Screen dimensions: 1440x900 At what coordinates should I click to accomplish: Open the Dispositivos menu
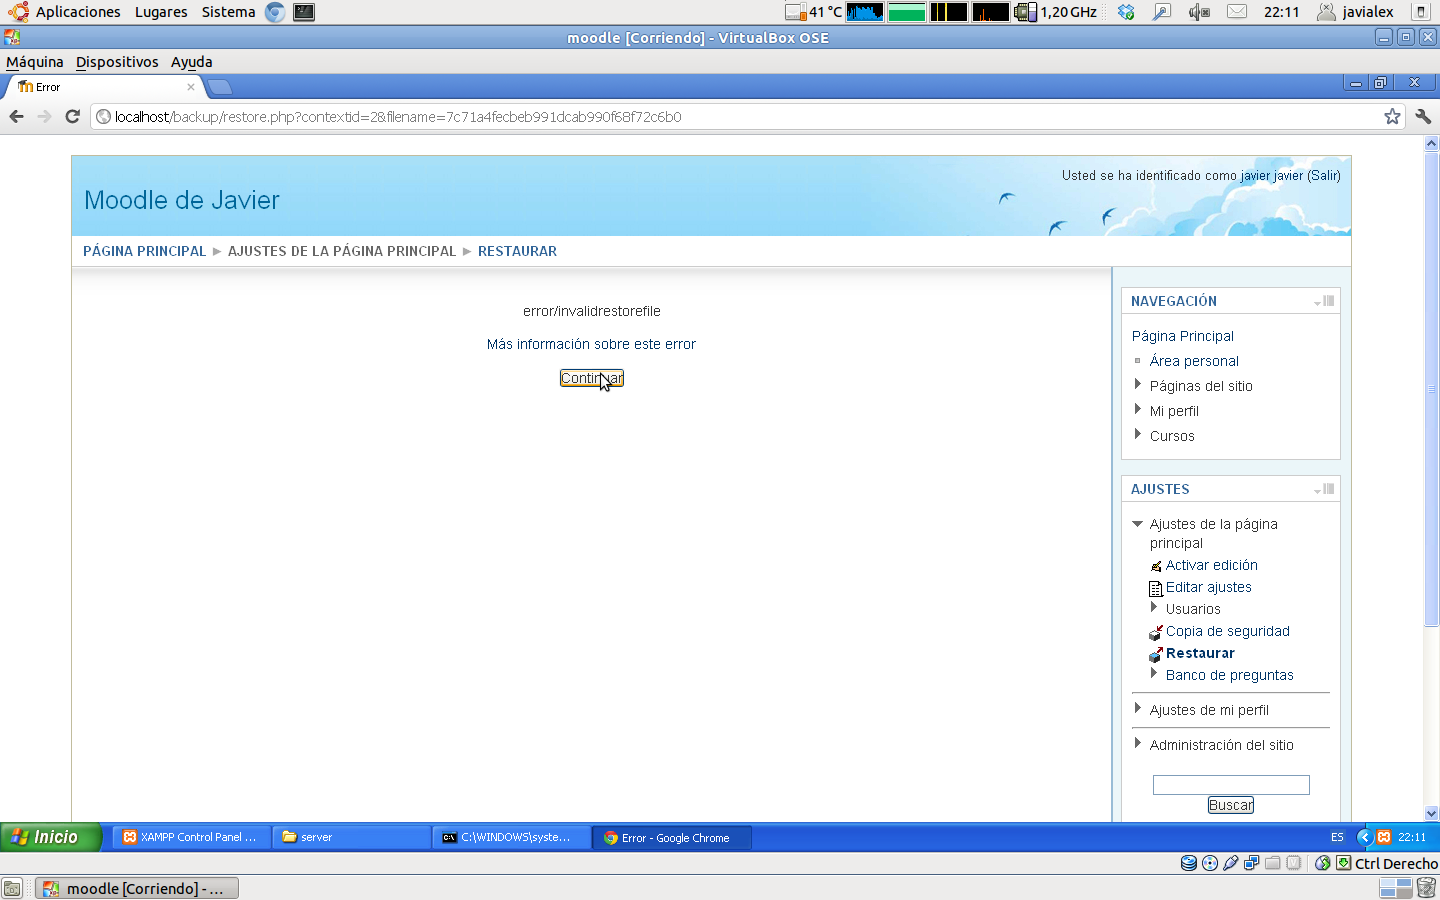pyautogui.click(x=117, y=62)
